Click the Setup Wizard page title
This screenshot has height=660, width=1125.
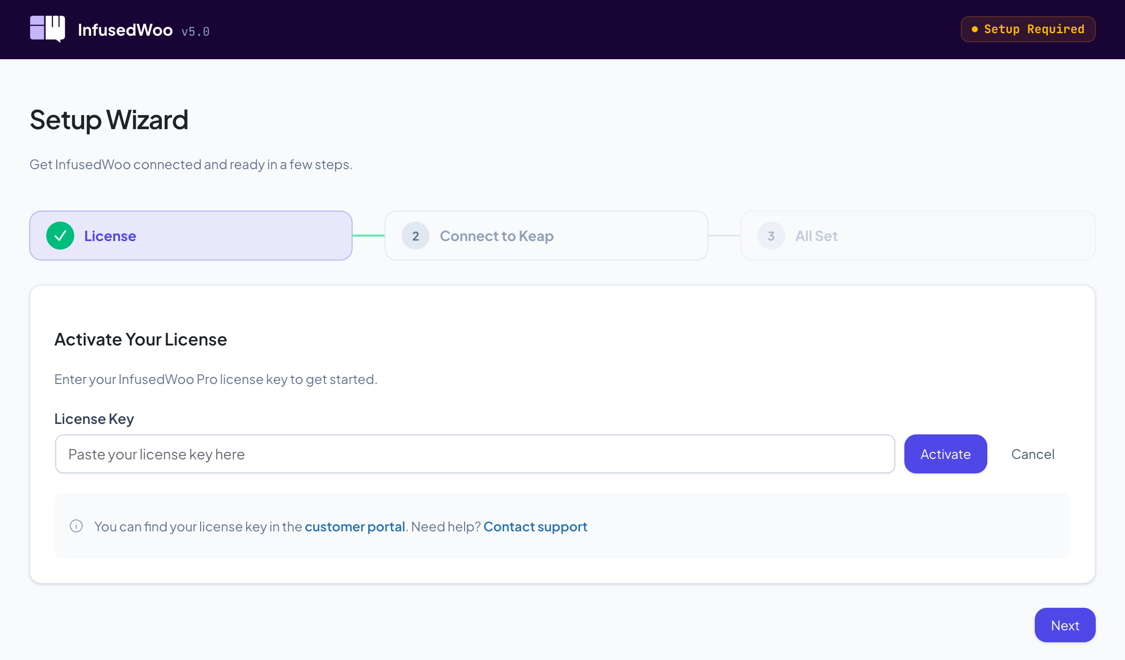(x=109, y=120)
